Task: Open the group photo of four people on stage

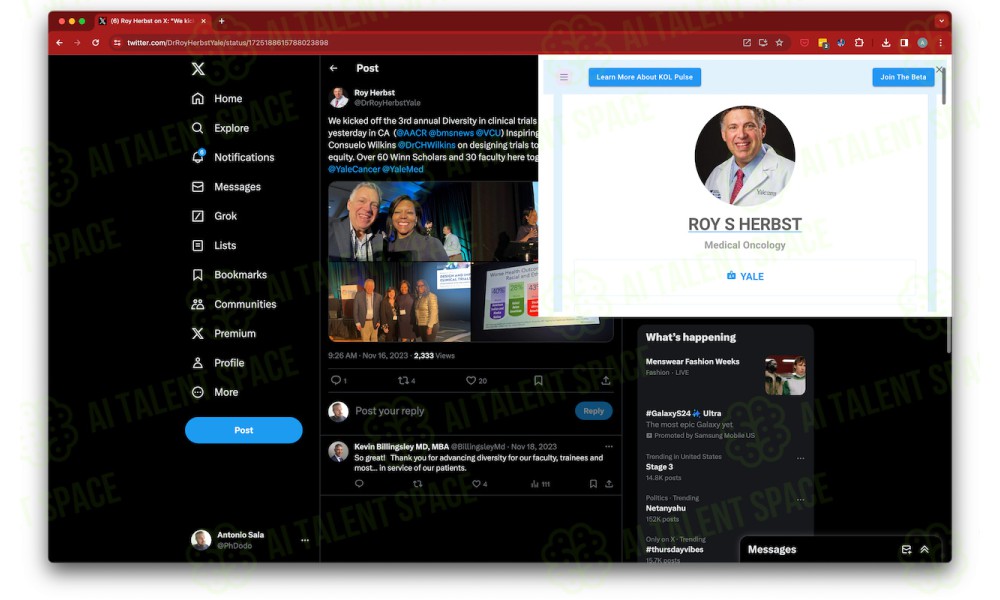Action: (x=399, y=302)
